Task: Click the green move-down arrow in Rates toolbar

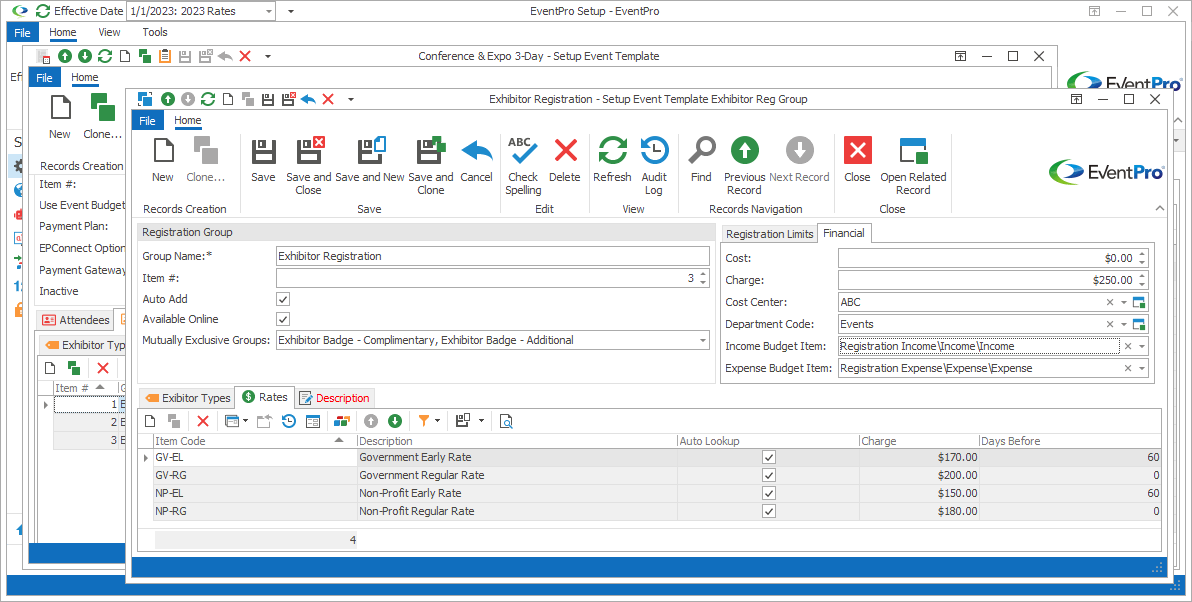Action: [x=395, y=421]
